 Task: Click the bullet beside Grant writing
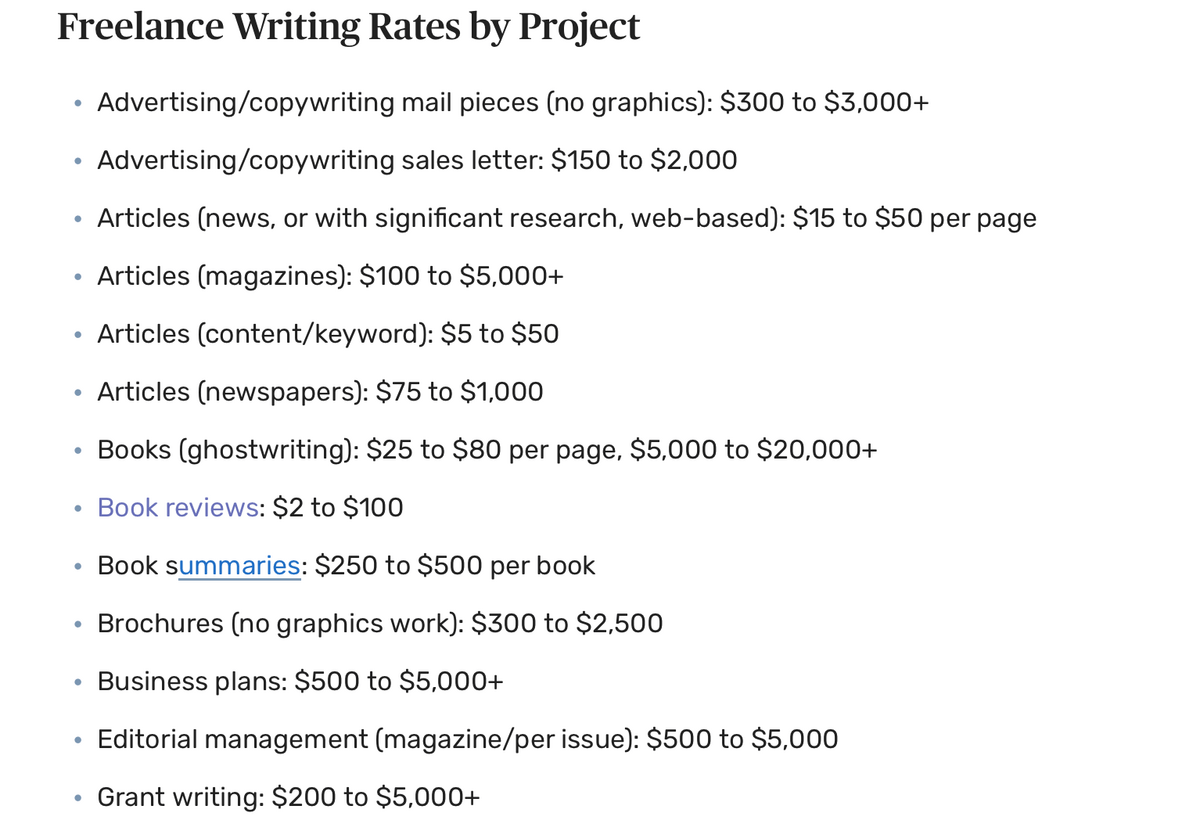[78, 799]
